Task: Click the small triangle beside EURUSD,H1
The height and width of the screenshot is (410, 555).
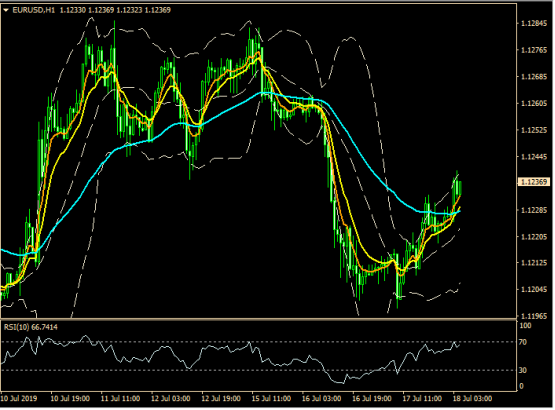Action: 6,10
